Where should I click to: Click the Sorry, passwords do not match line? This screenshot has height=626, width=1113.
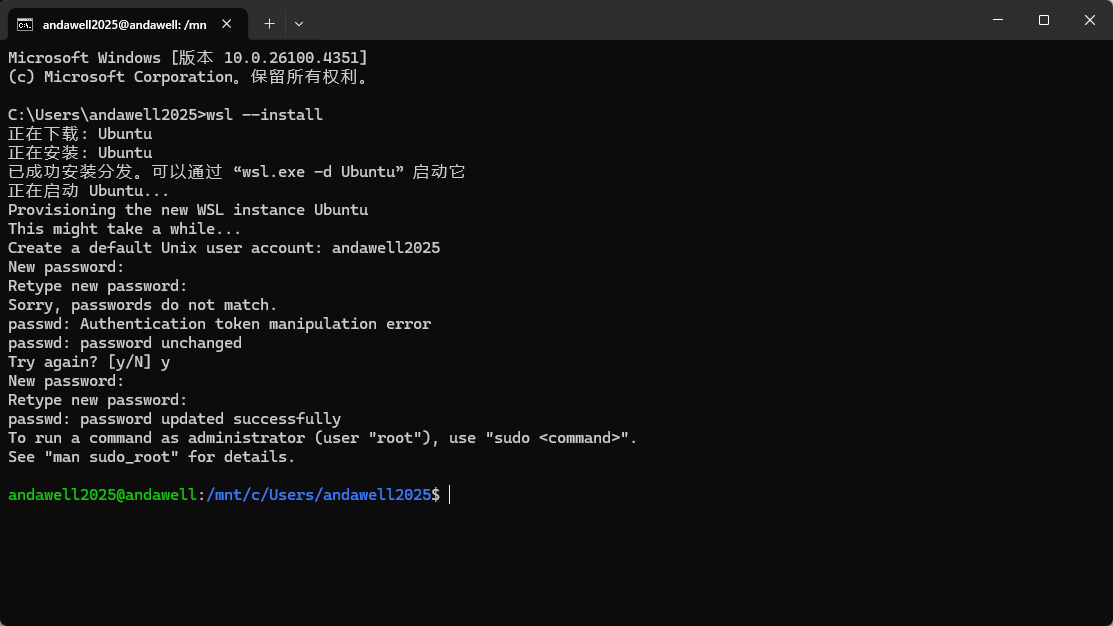pos(143,305)
